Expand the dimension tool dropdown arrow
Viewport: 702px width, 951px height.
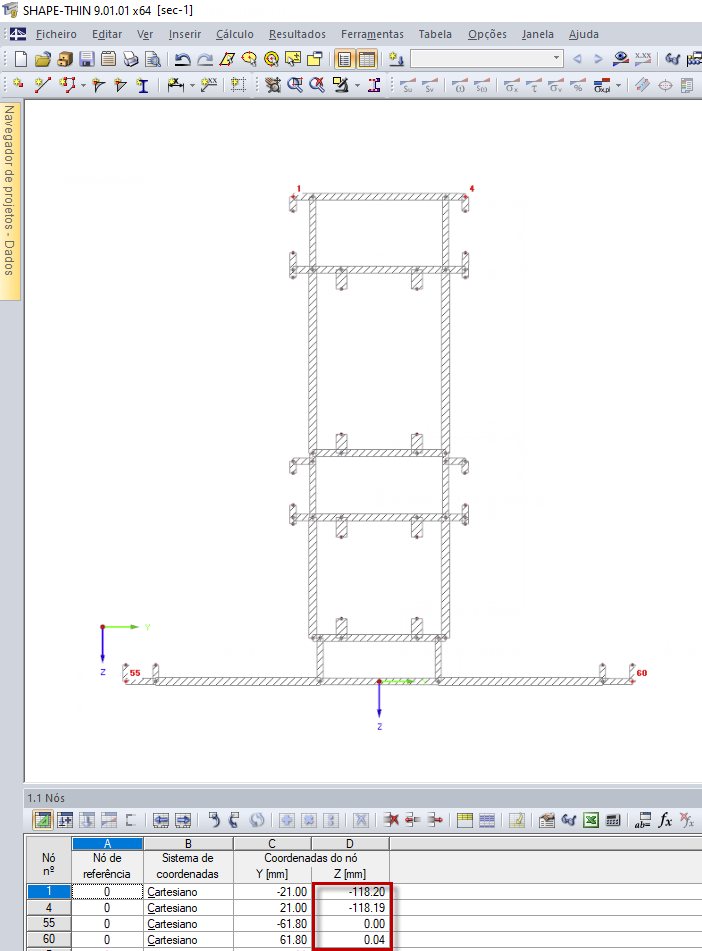pos(192,86)
